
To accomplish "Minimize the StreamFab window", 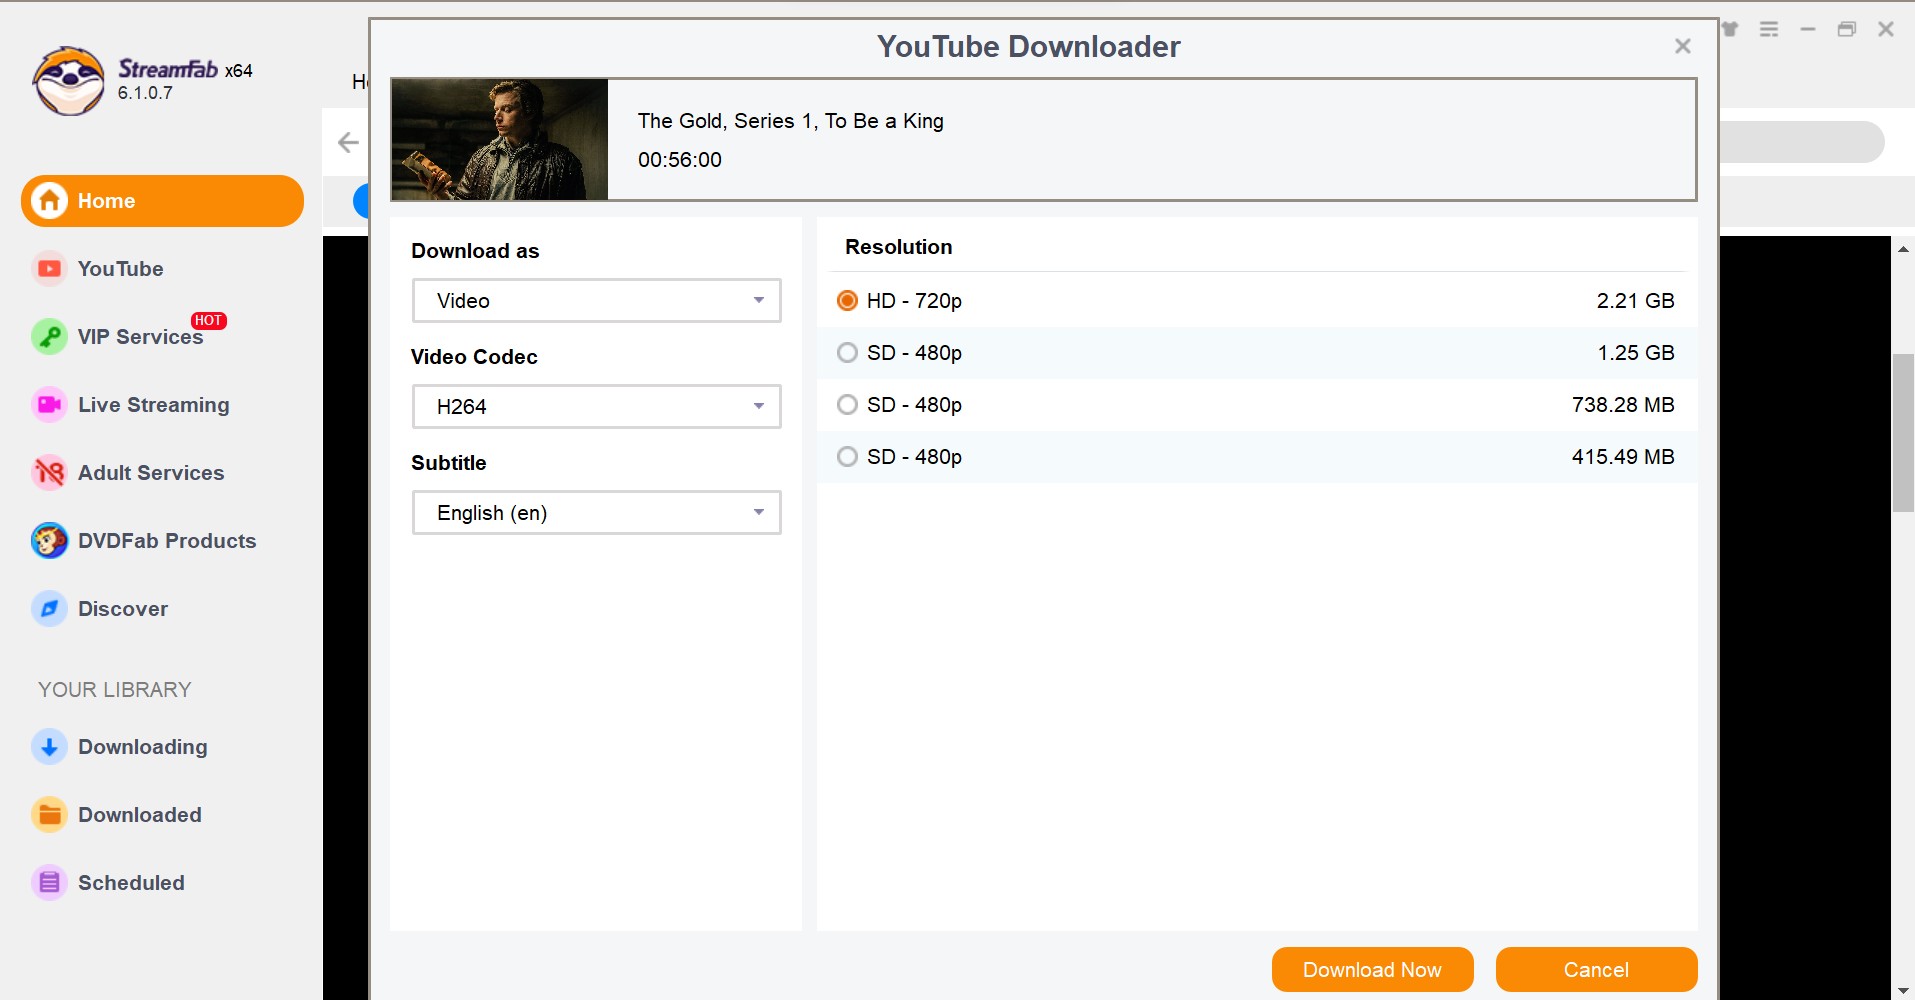I will coord(1808,29).
